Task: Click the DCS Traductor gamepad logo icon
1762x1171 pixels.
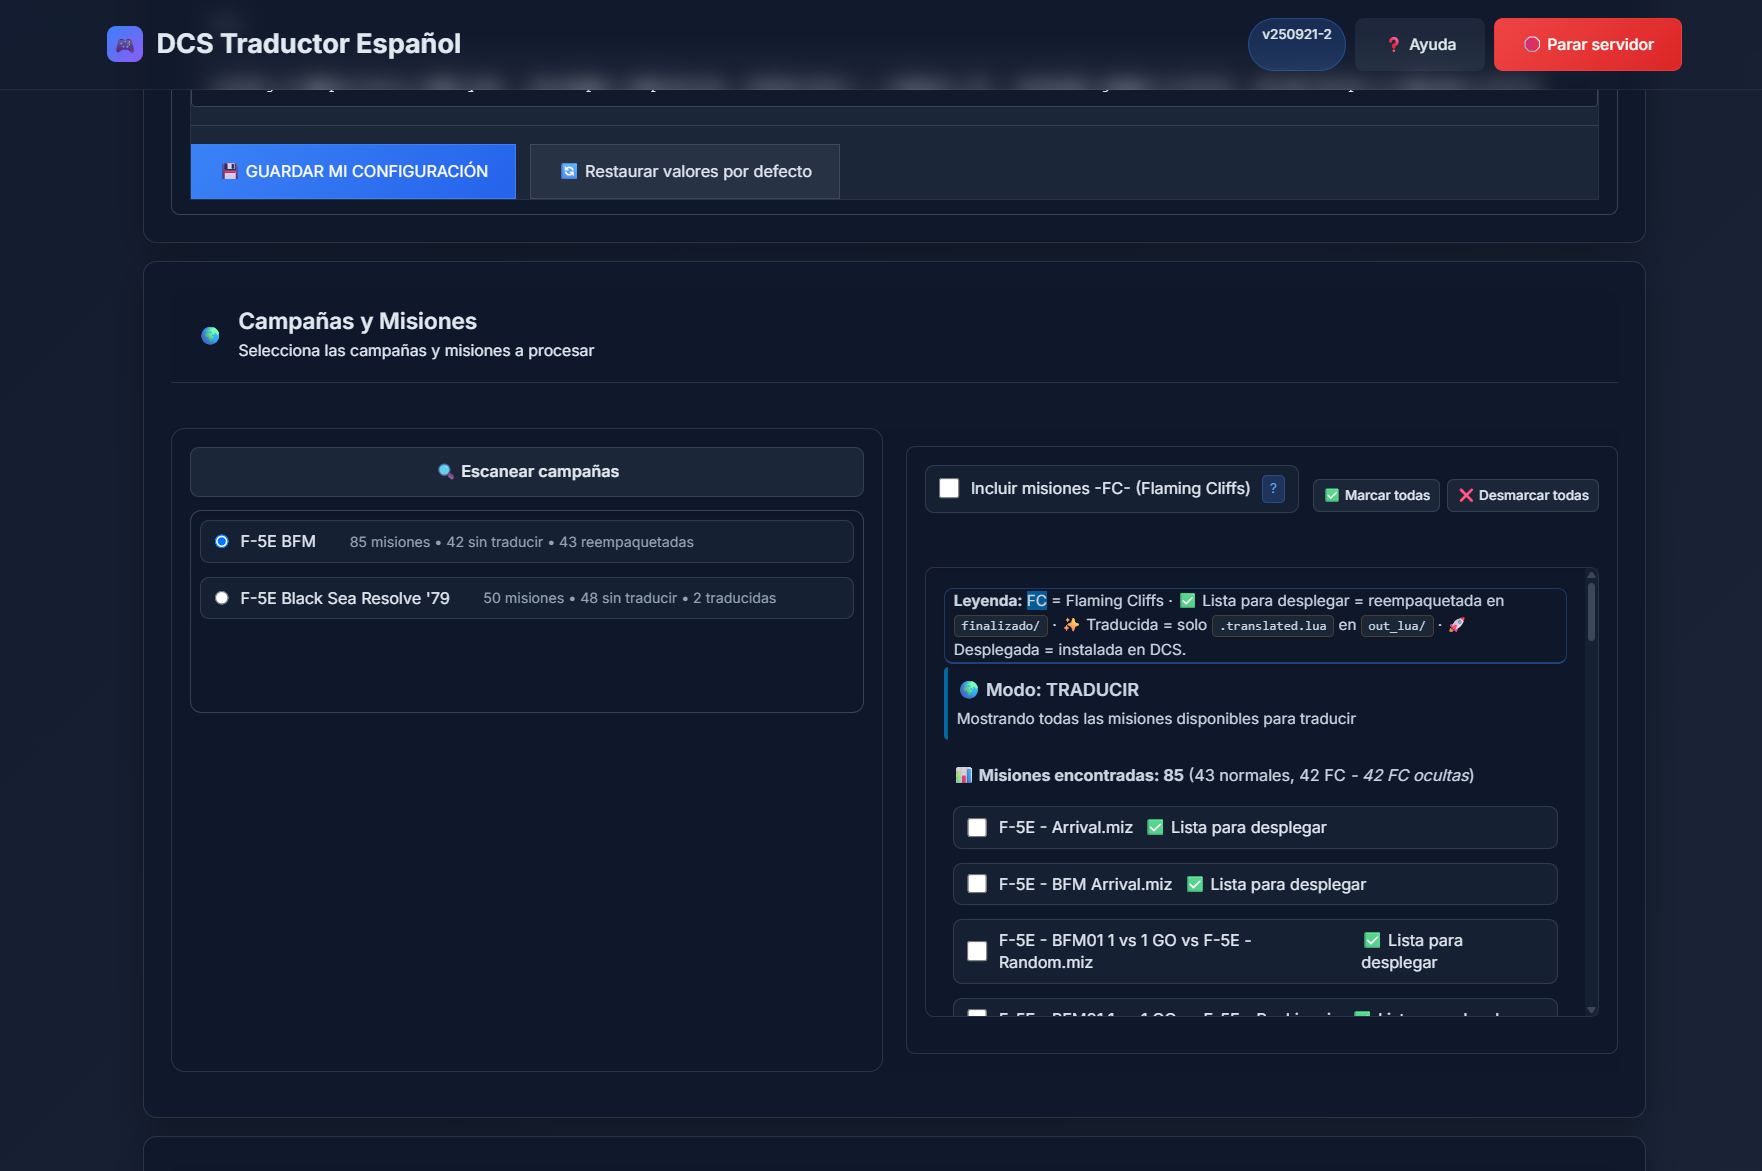Action: [125, 44]
